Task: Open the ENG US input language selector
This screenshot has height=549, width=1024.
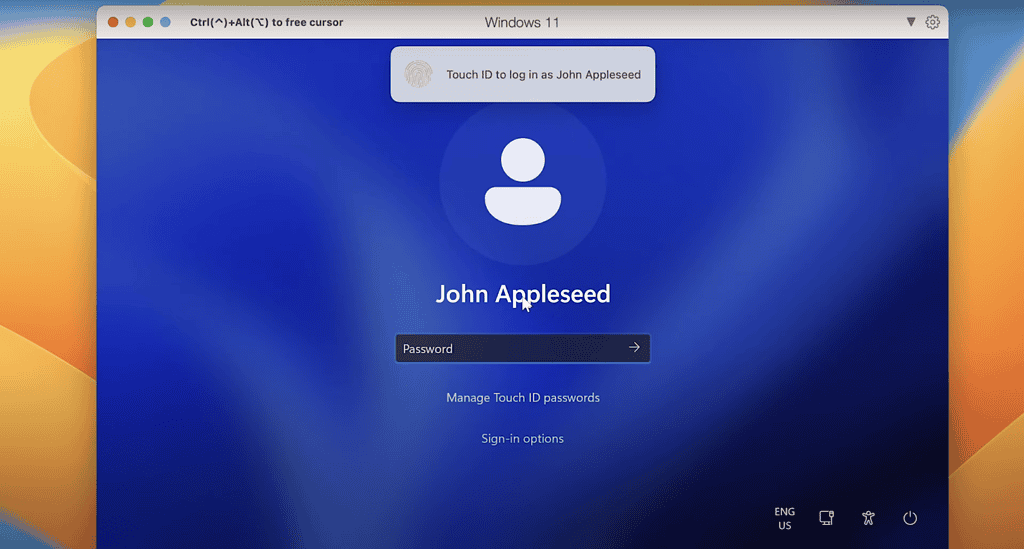Action: [784, 518]
